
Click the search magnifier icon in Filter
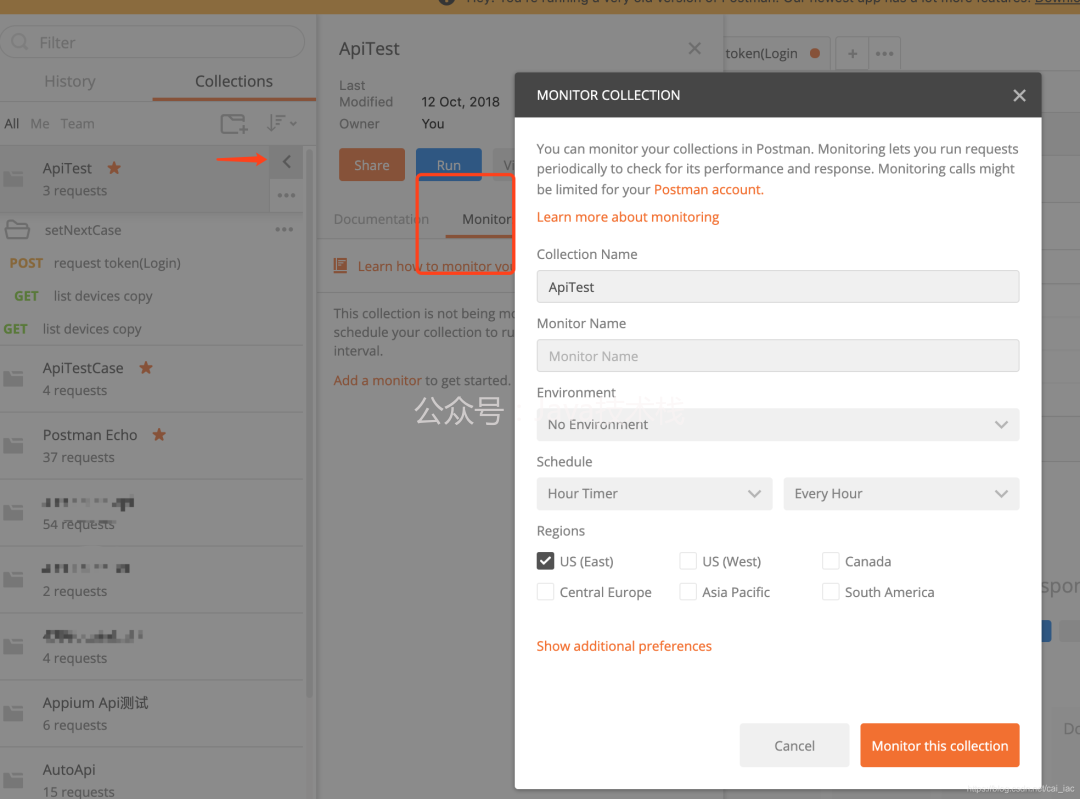click(20, 42)
